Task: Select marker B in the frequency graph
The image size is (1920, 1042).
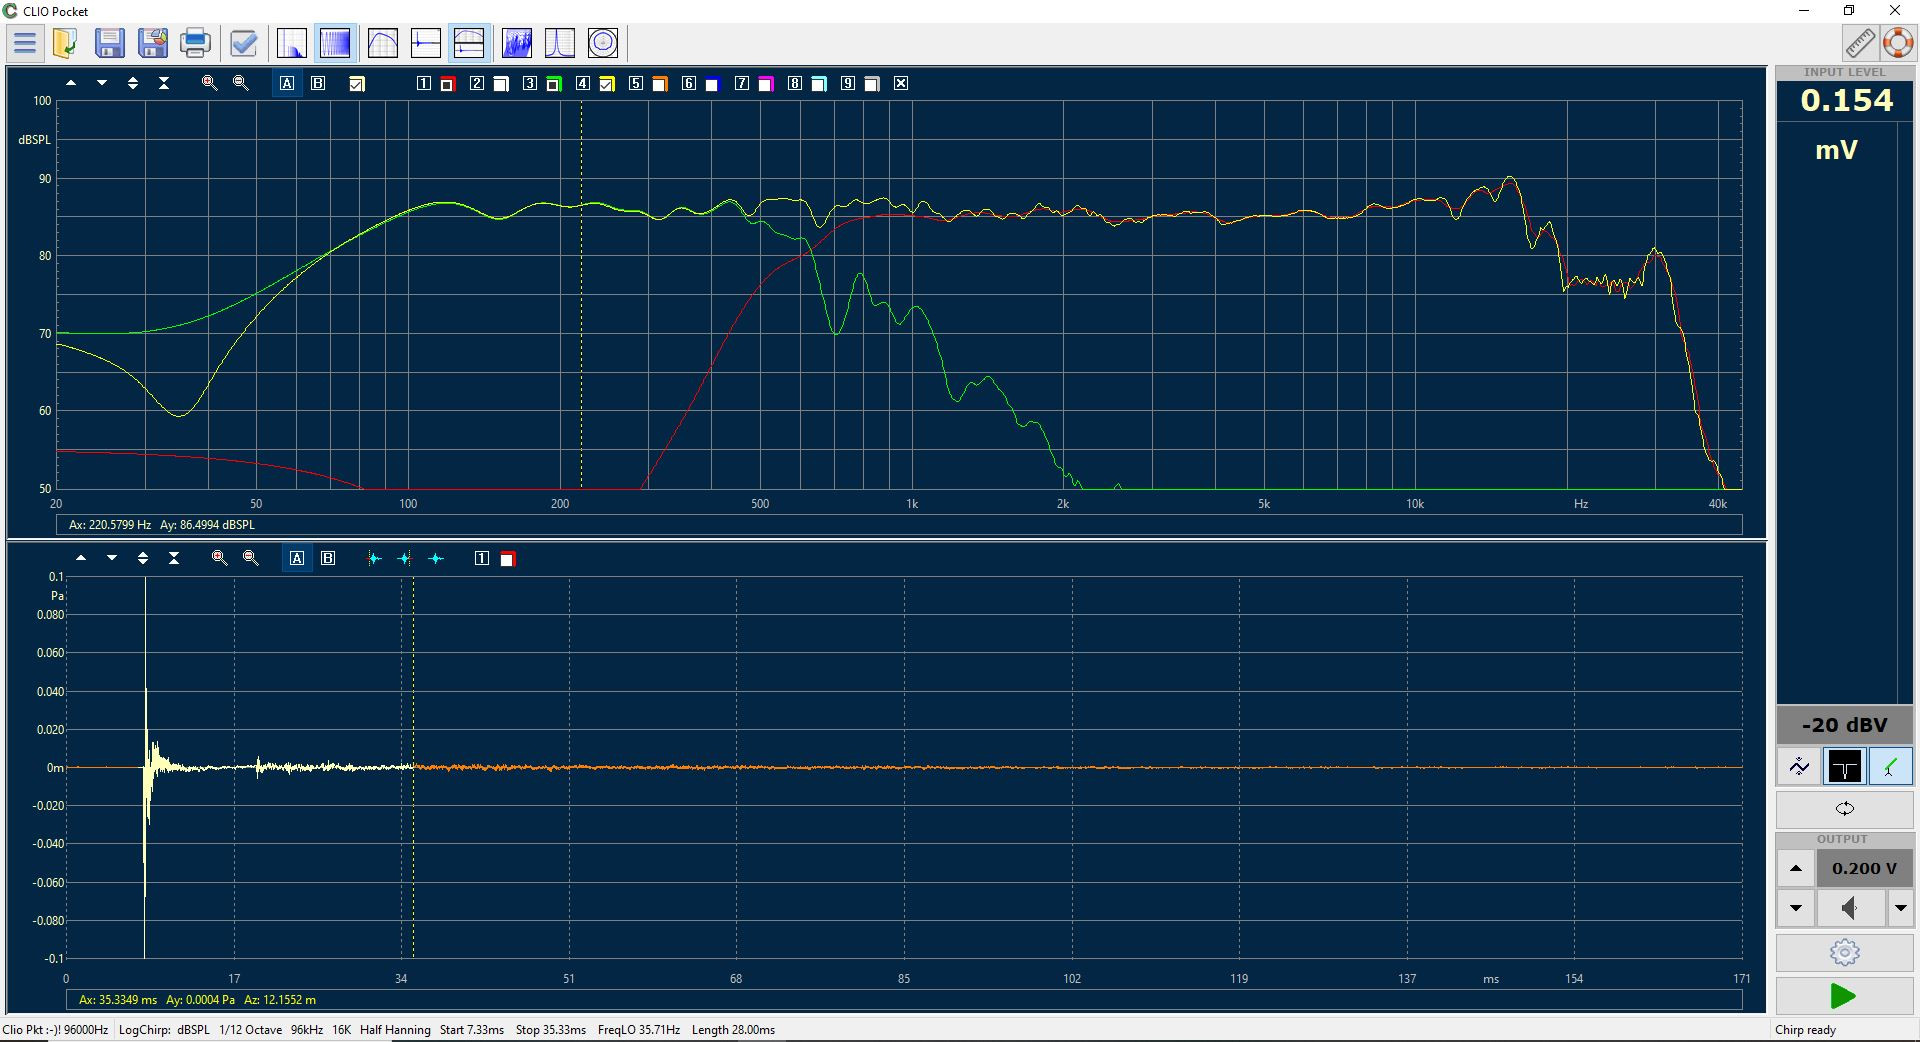Action: [x=318, y=84]
